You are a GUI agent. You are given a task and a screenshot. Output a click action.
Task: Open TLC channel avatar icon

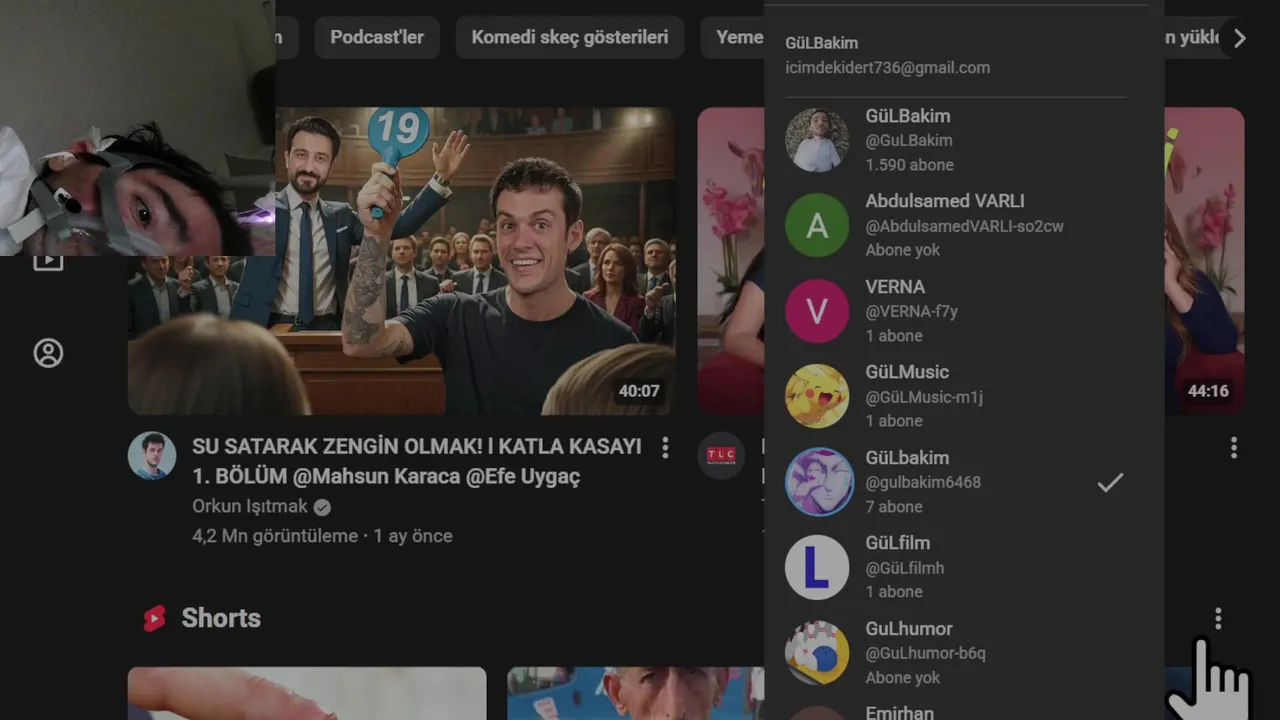(721, 456)
